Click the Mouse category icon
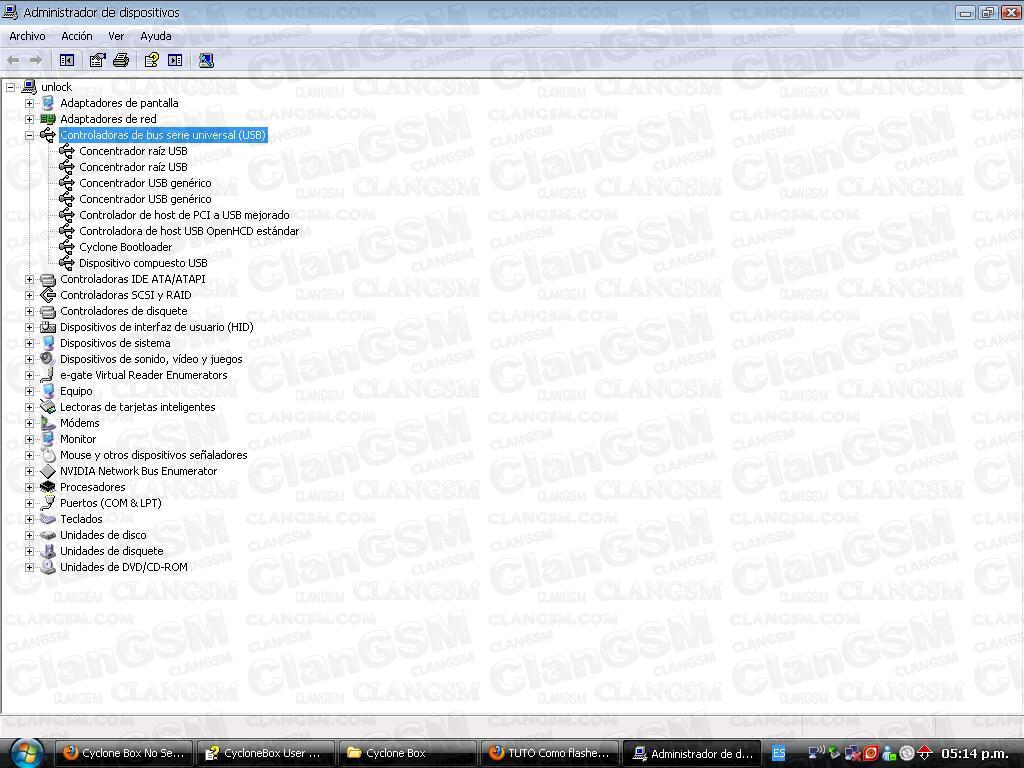The image size is (1024, 768). tap(48, 455)
